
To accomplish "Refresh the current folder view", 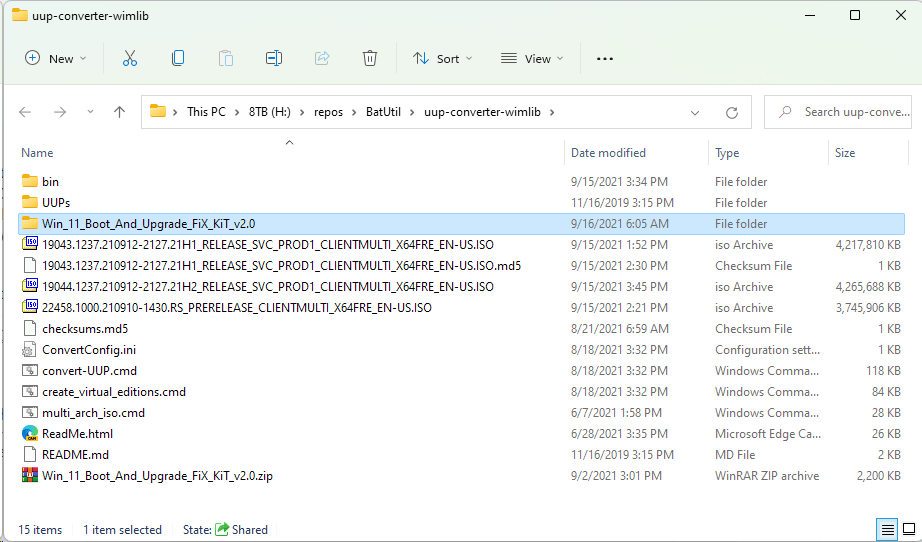I will [x=732, y=112].
